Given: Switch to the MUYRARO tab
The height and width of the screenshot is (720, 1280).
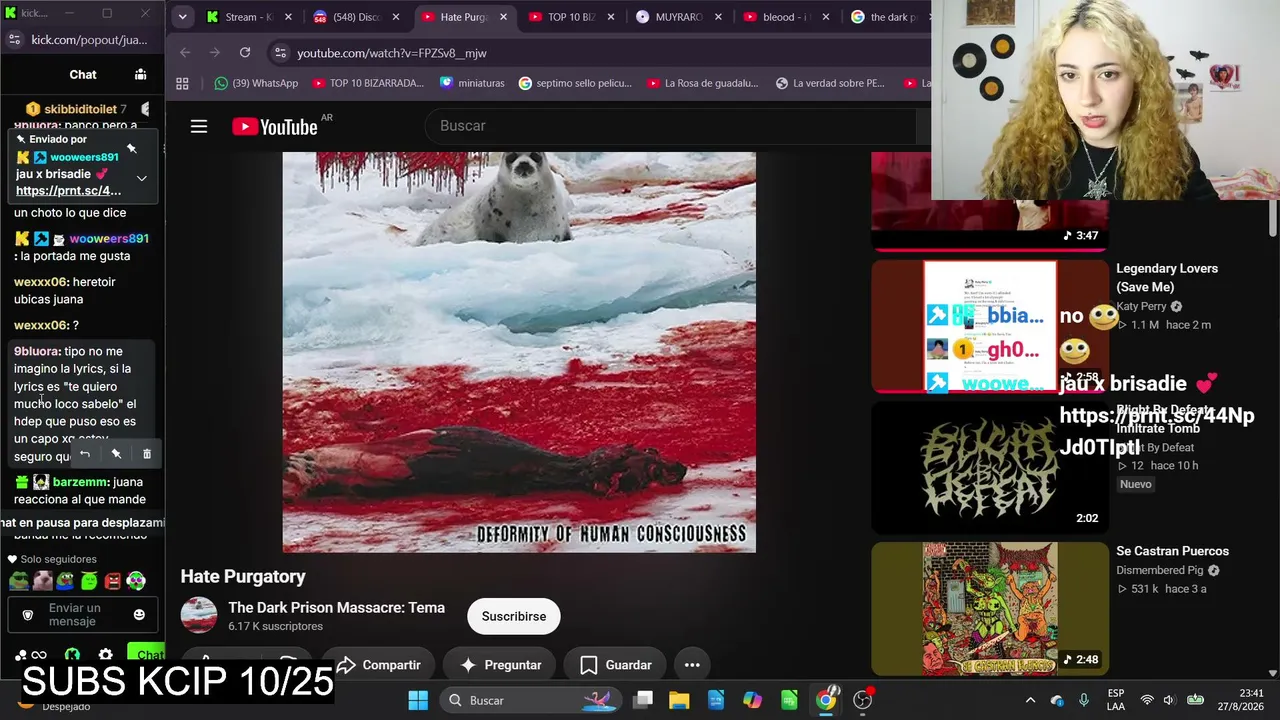Looking at the screenshot, I should point(678,17).
